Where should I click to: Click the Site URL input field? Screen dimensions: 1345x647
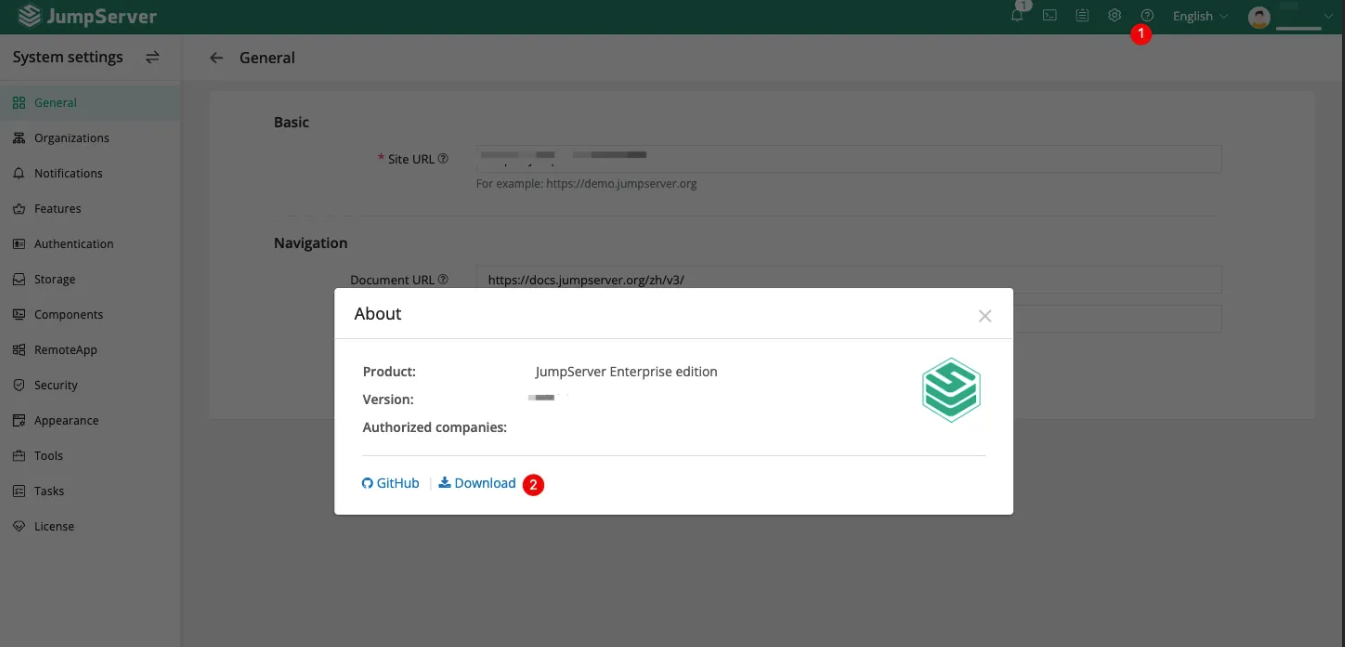coord(849,159)
